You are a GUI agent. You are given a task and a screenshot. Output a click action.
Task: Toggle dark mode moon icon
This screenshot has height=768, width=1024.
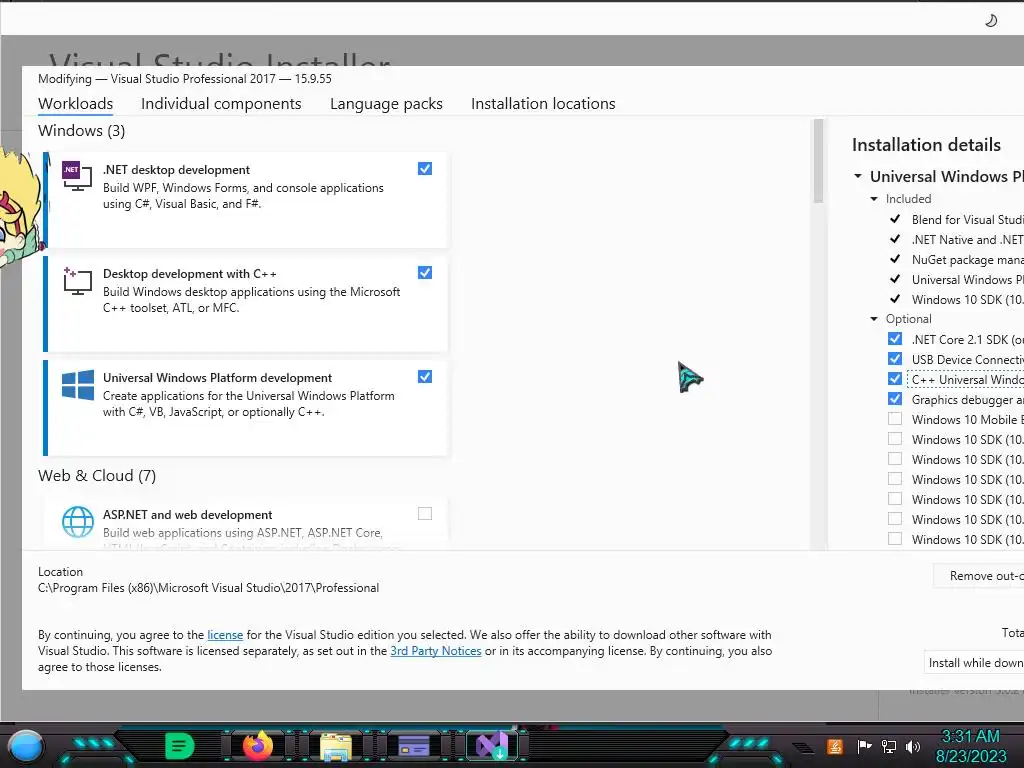991,20
